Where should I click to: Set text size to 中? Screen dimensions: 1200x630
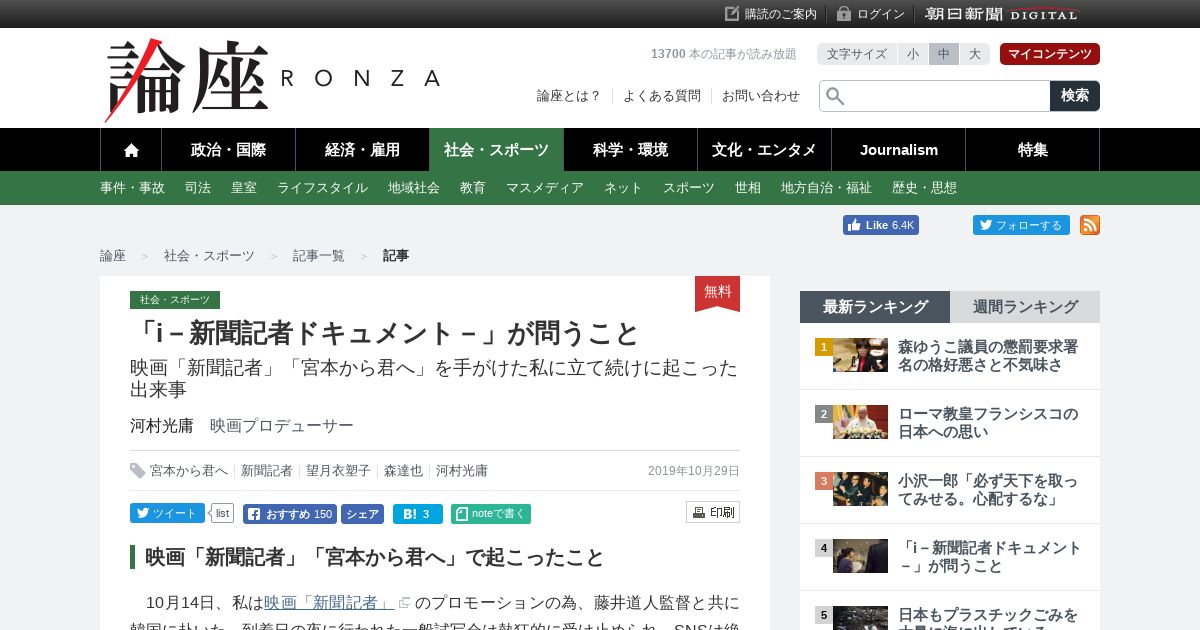(x=944, y=54)
